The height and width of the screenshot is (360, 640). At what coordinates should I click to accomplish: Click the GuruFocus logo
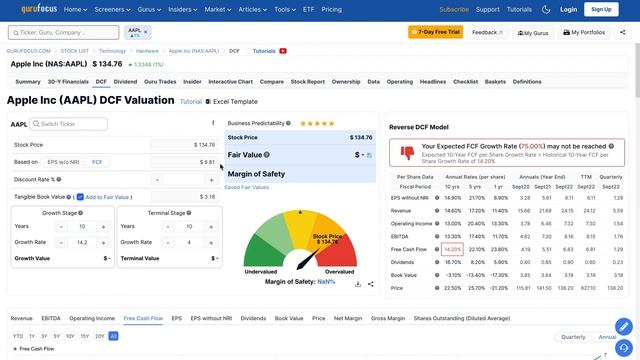point(39,9)
